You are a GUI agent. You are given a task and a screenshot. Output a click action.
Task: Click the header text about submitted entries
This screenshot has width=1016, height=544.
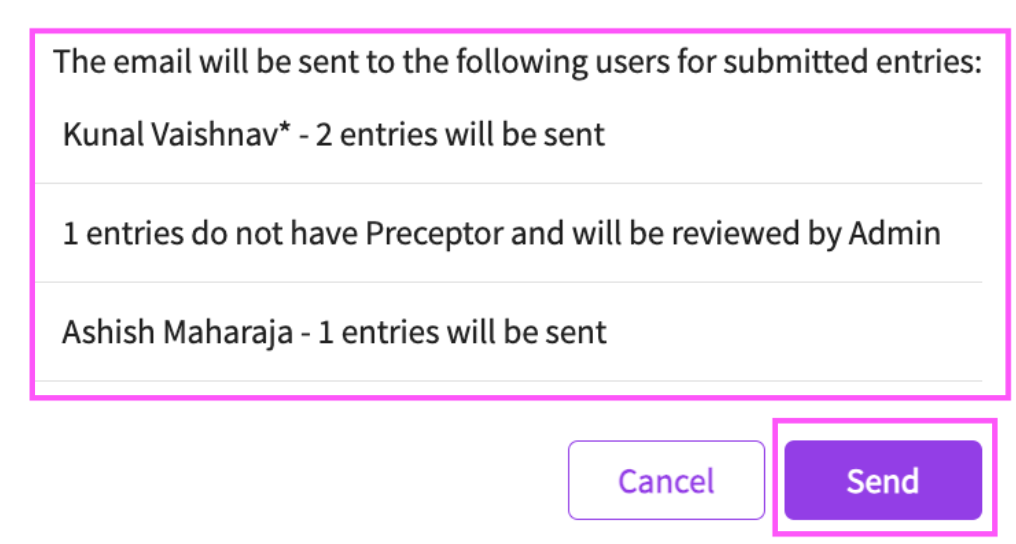pyautogui.click(x=518, y=62)
